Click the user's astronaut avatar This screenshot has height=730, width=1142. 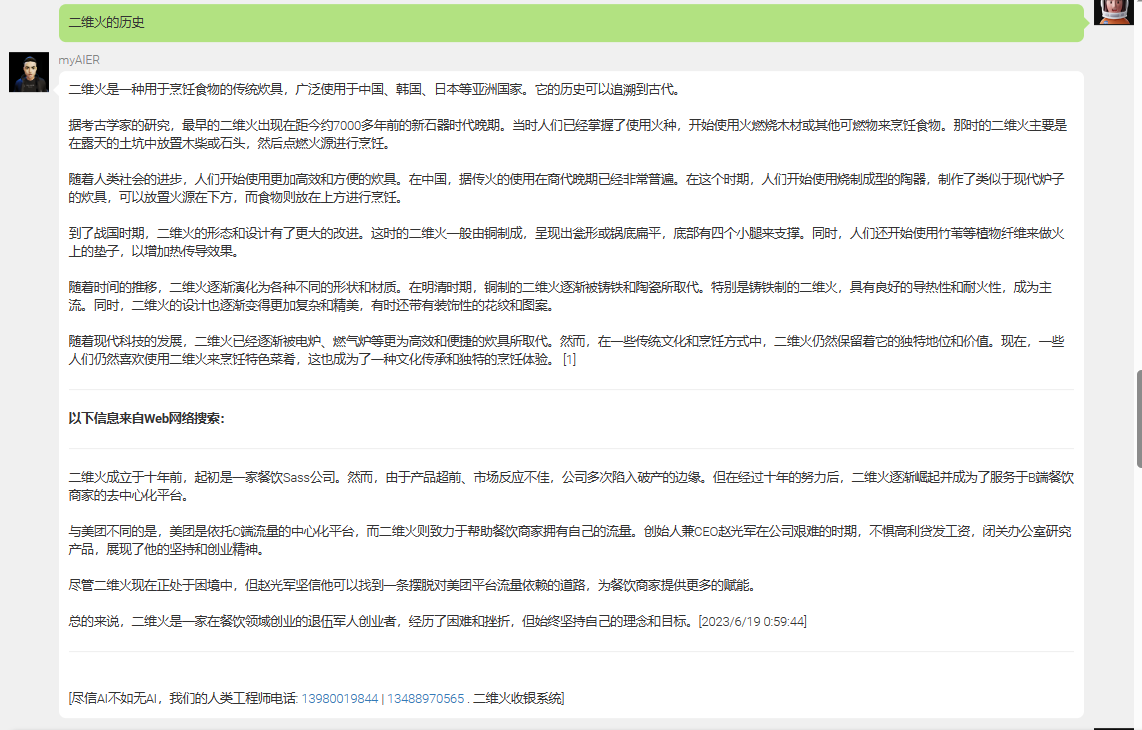coord(1114,12)
